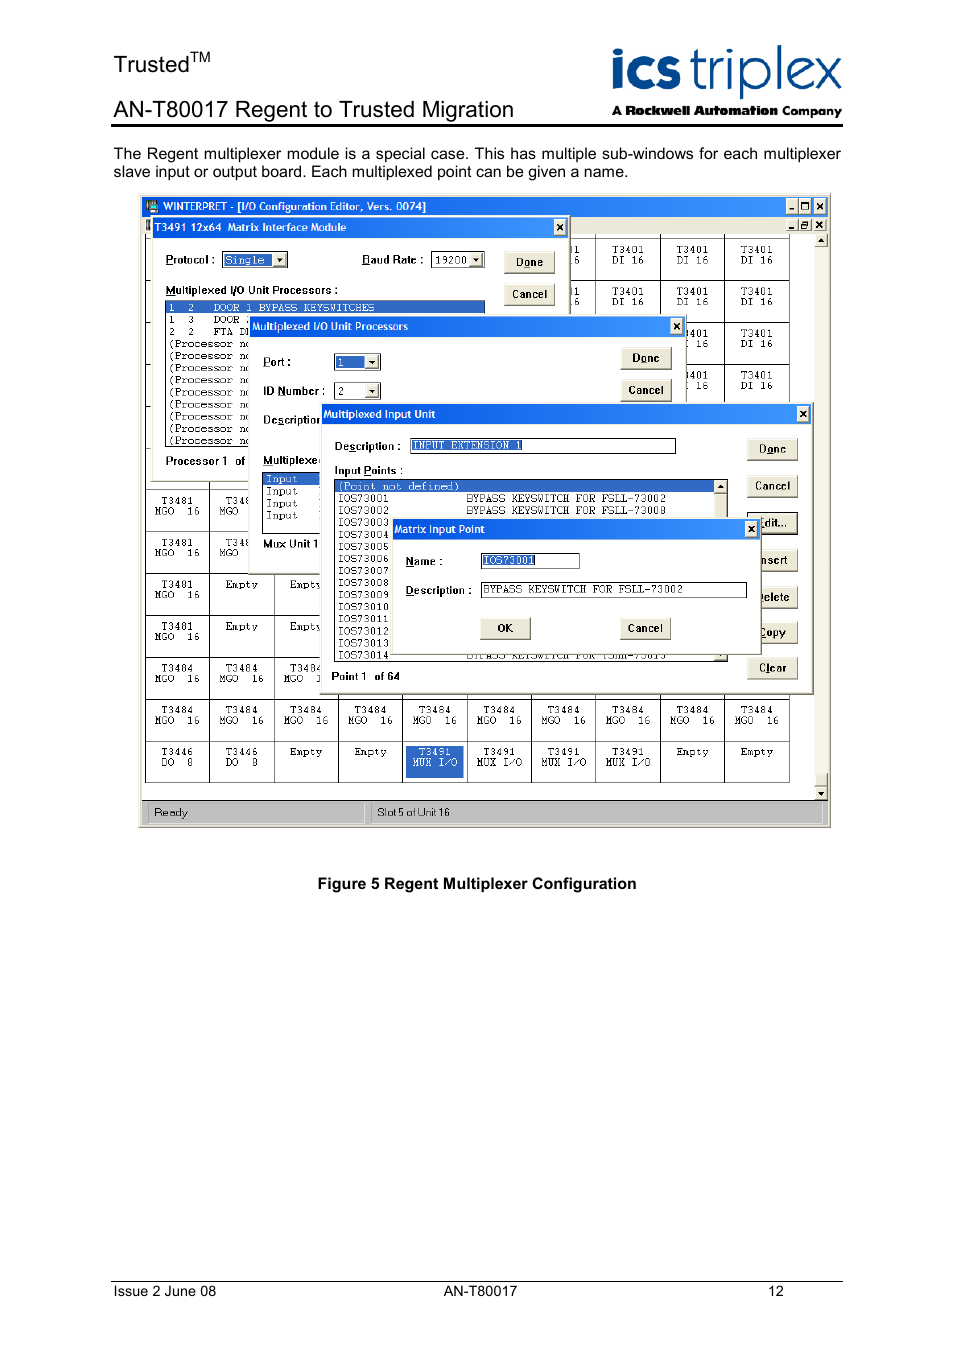This screenshot has width=954, height=1351.
Task: Close the Multiplexed Input Unit dialog
Action: 803,414
